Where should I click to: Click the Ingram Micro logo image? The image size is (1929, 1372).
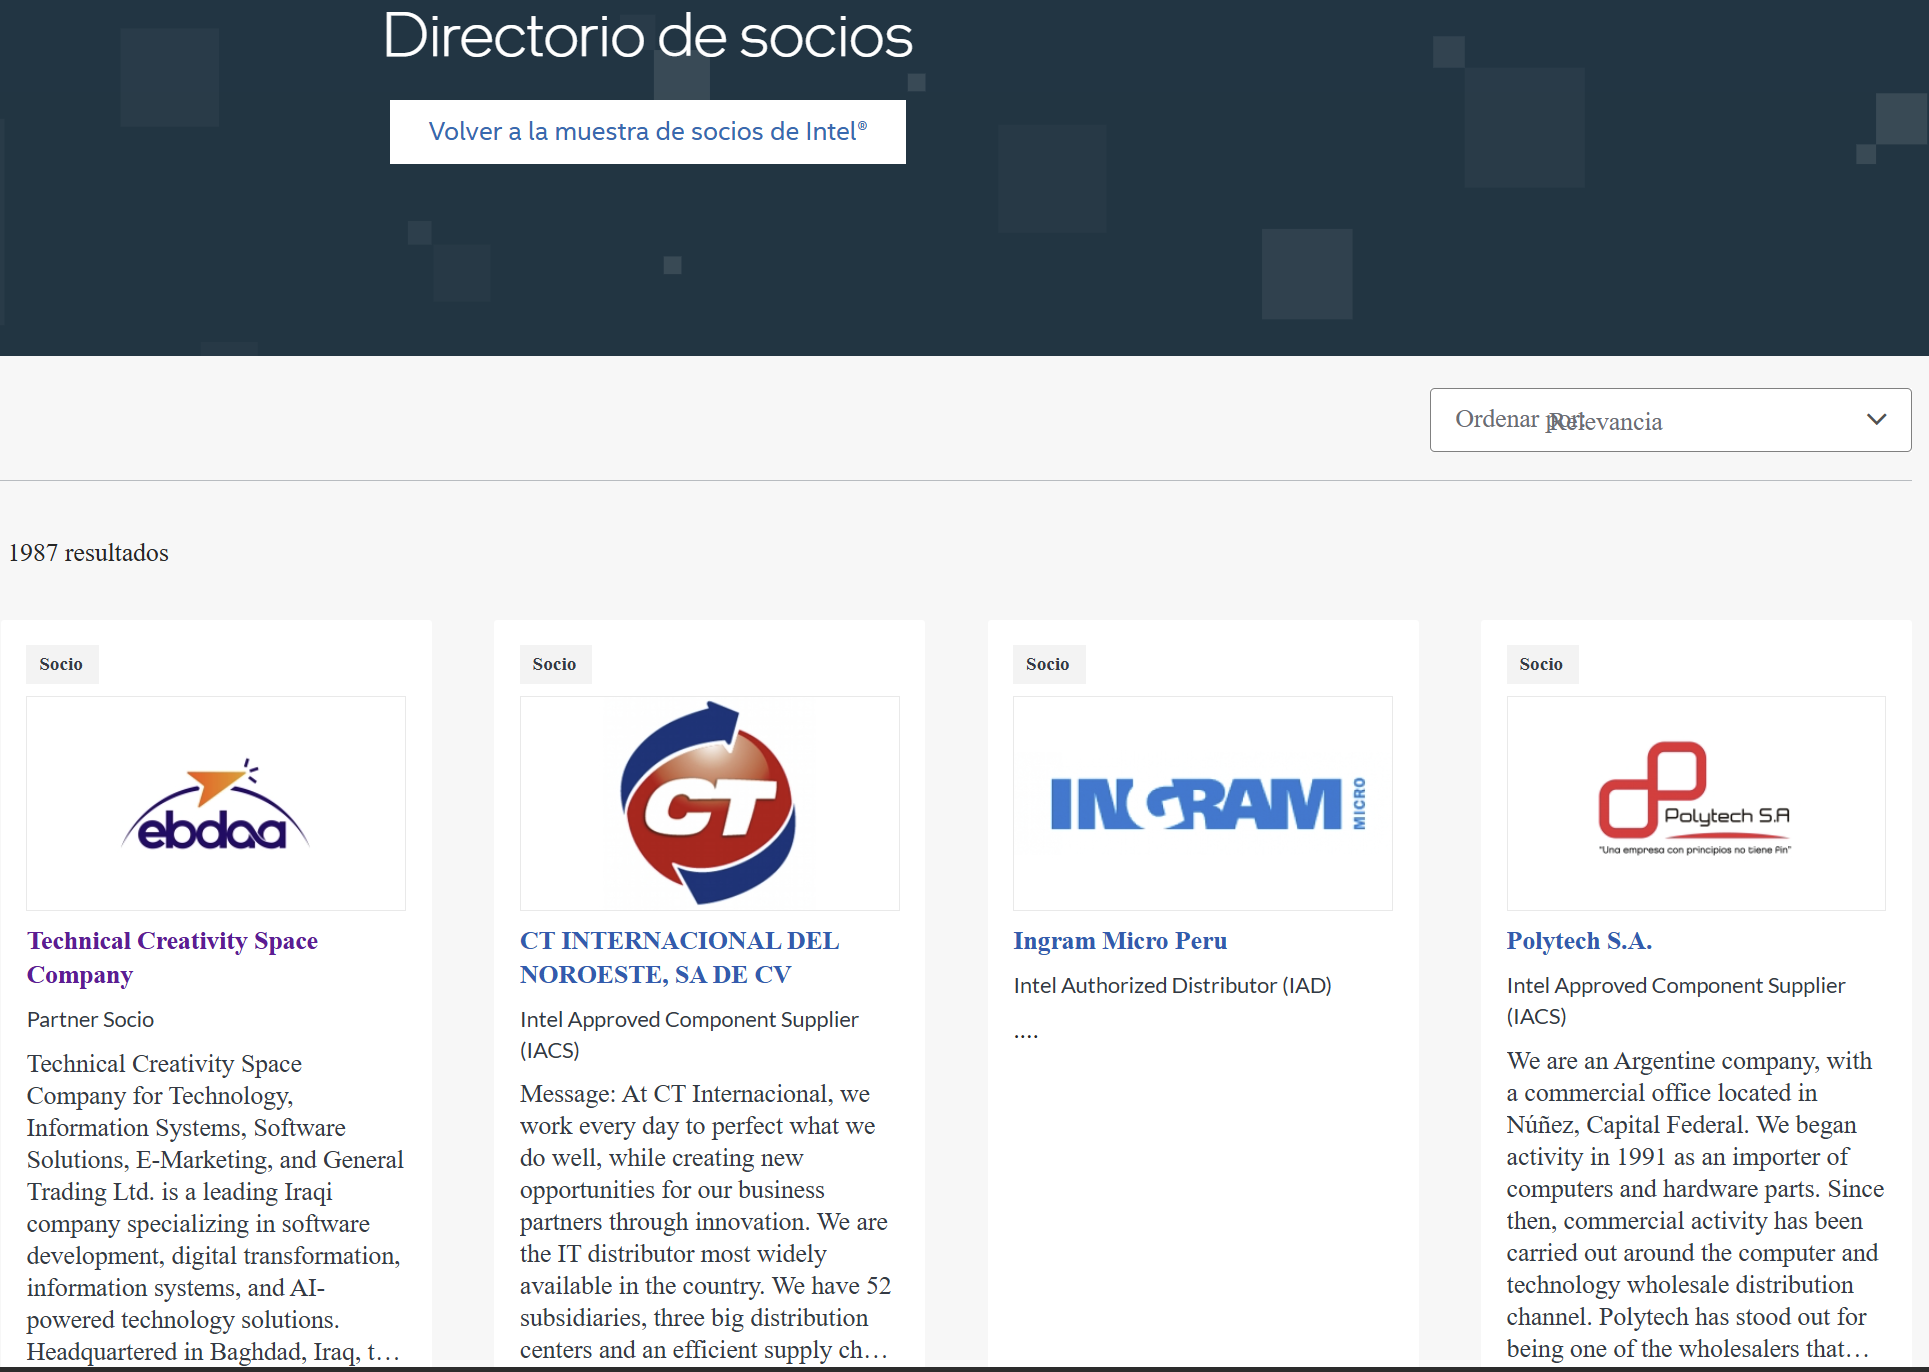(x=1203, y=804)
